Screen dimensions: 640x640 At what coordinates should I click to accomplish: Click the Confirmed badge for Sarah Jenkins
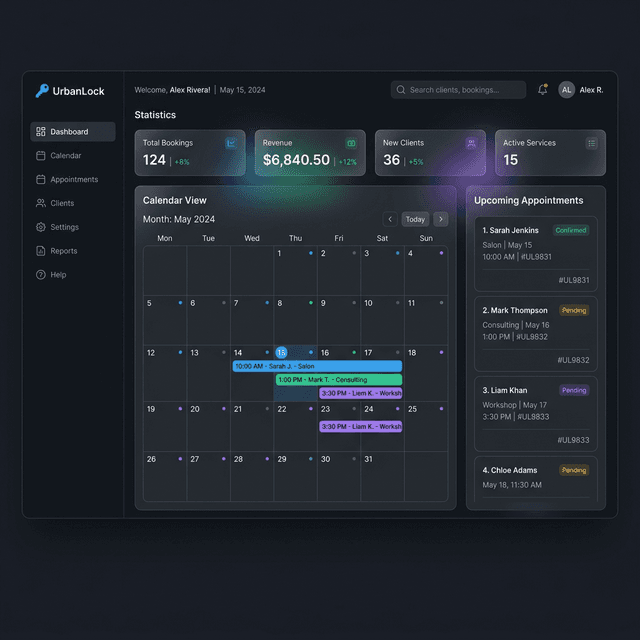571,230
